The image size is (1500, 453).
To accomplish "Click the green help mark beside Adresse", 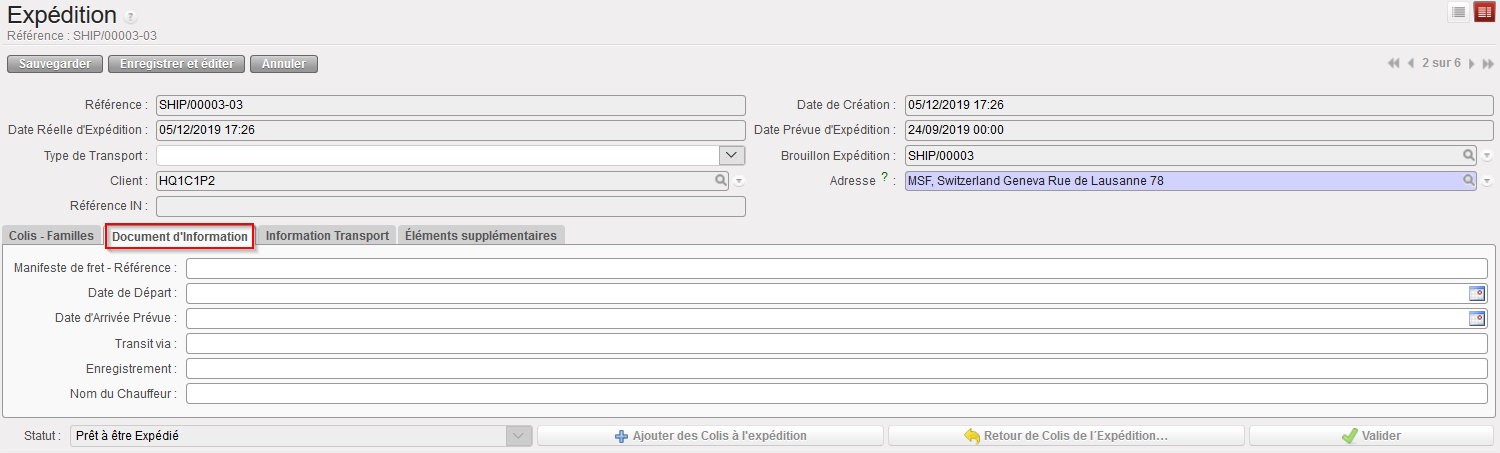I will point(884,179).
